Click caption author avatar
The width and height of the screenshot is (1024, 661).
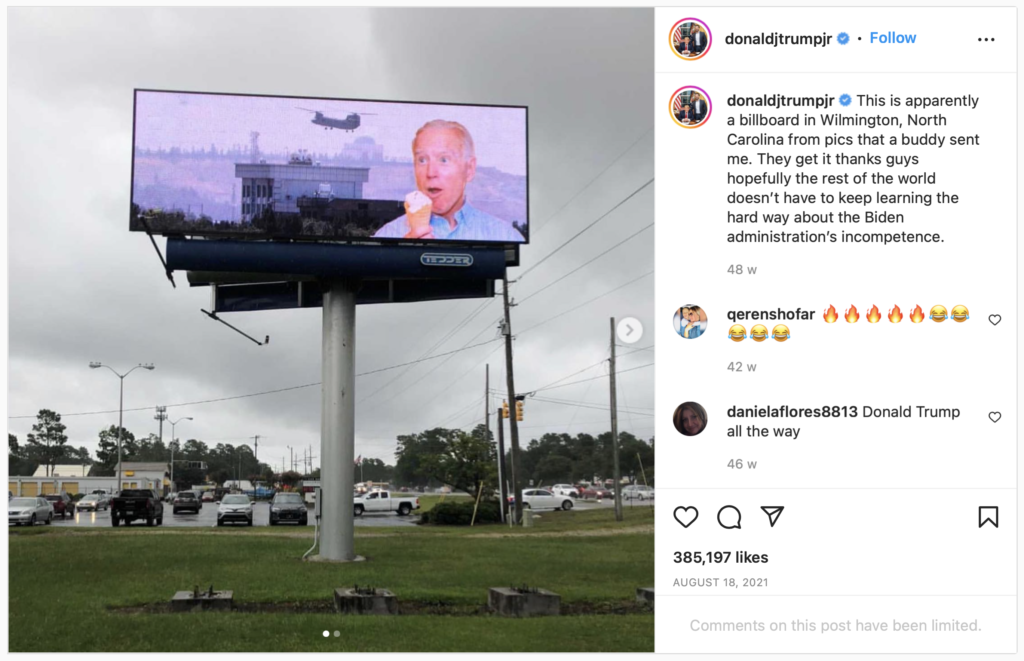(690, 106)
